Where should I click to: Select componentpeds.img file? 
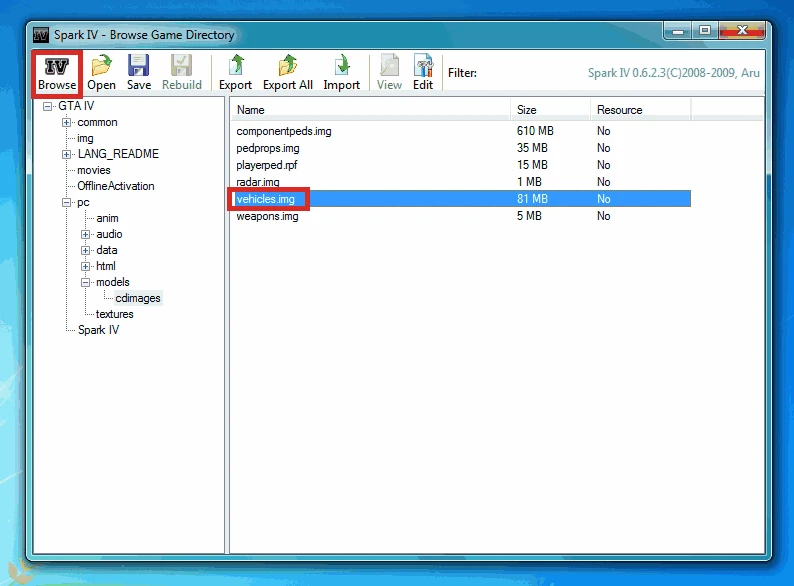click(284, 131)
